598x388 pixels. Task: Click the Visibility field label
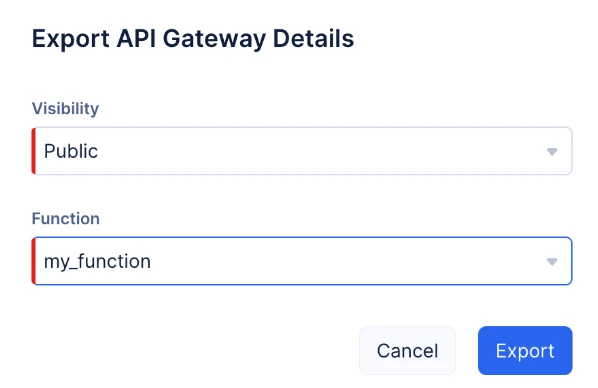point(65,109)
